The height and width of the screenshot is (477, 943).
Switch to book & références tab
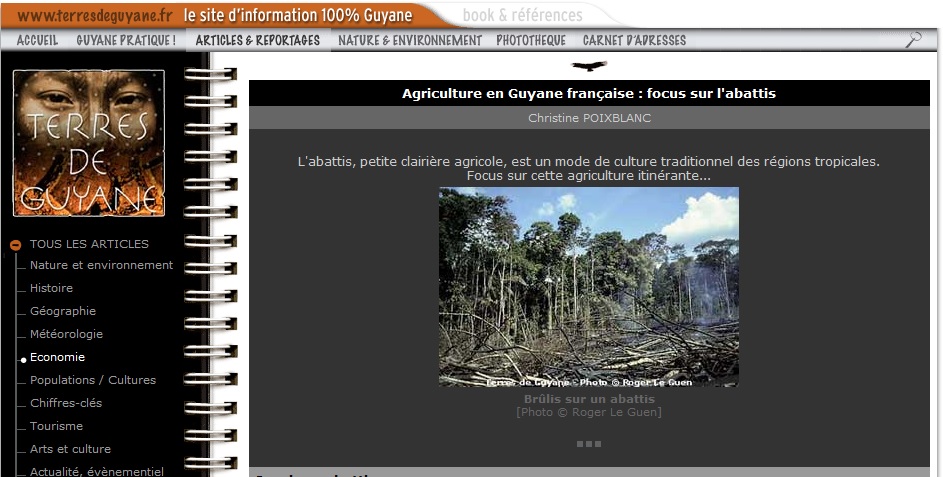coord(523,15)
